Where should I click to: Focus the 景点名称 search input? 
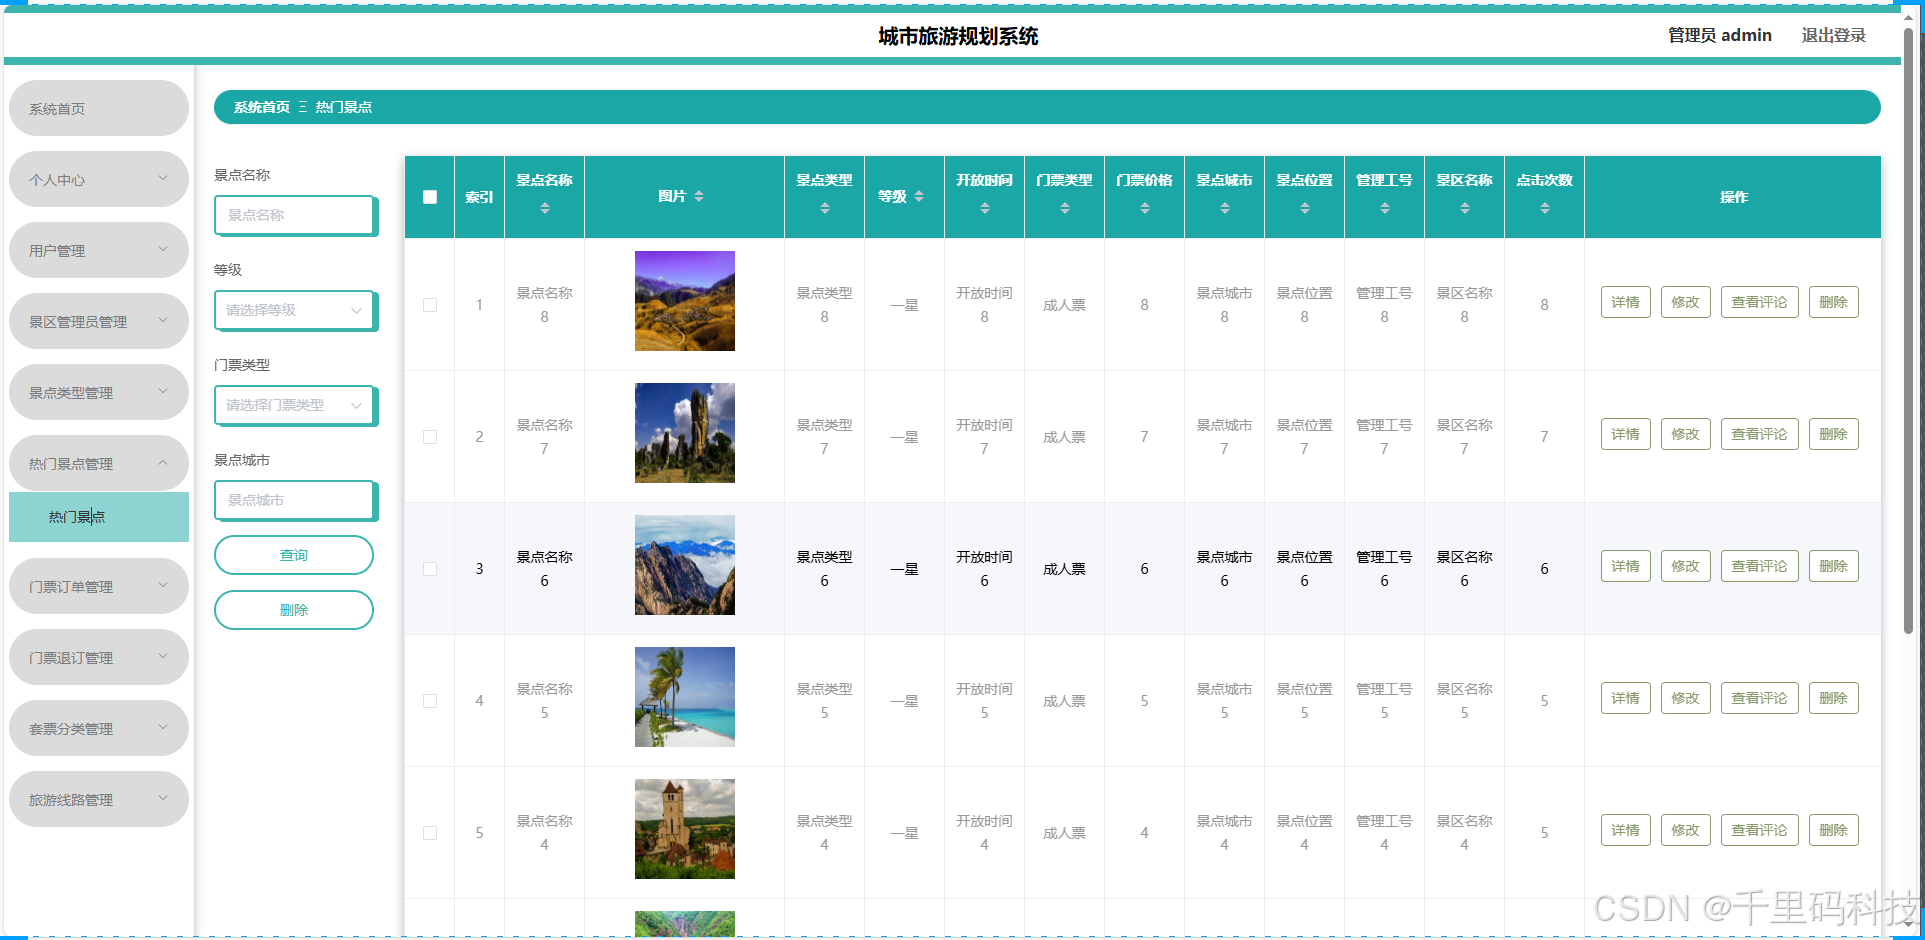(x=295, y=215)
